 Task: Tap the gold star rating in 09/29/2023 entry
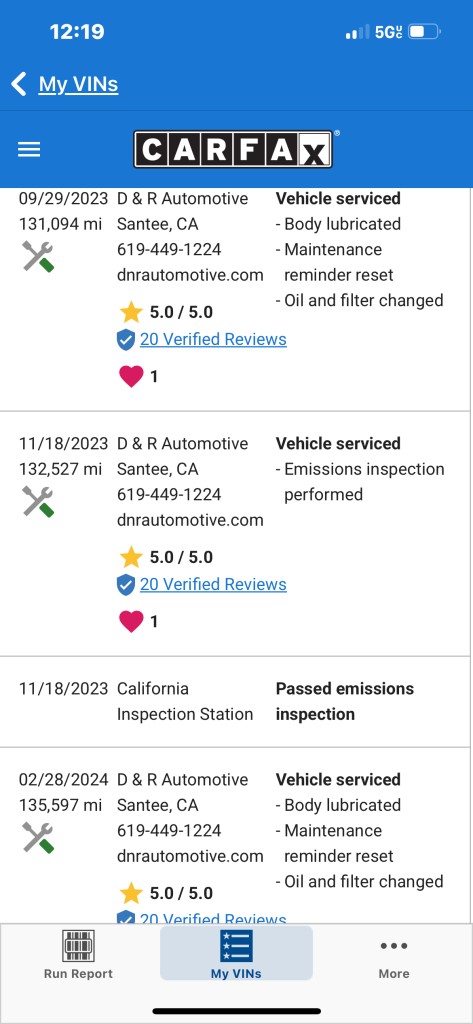pos(131,312)
